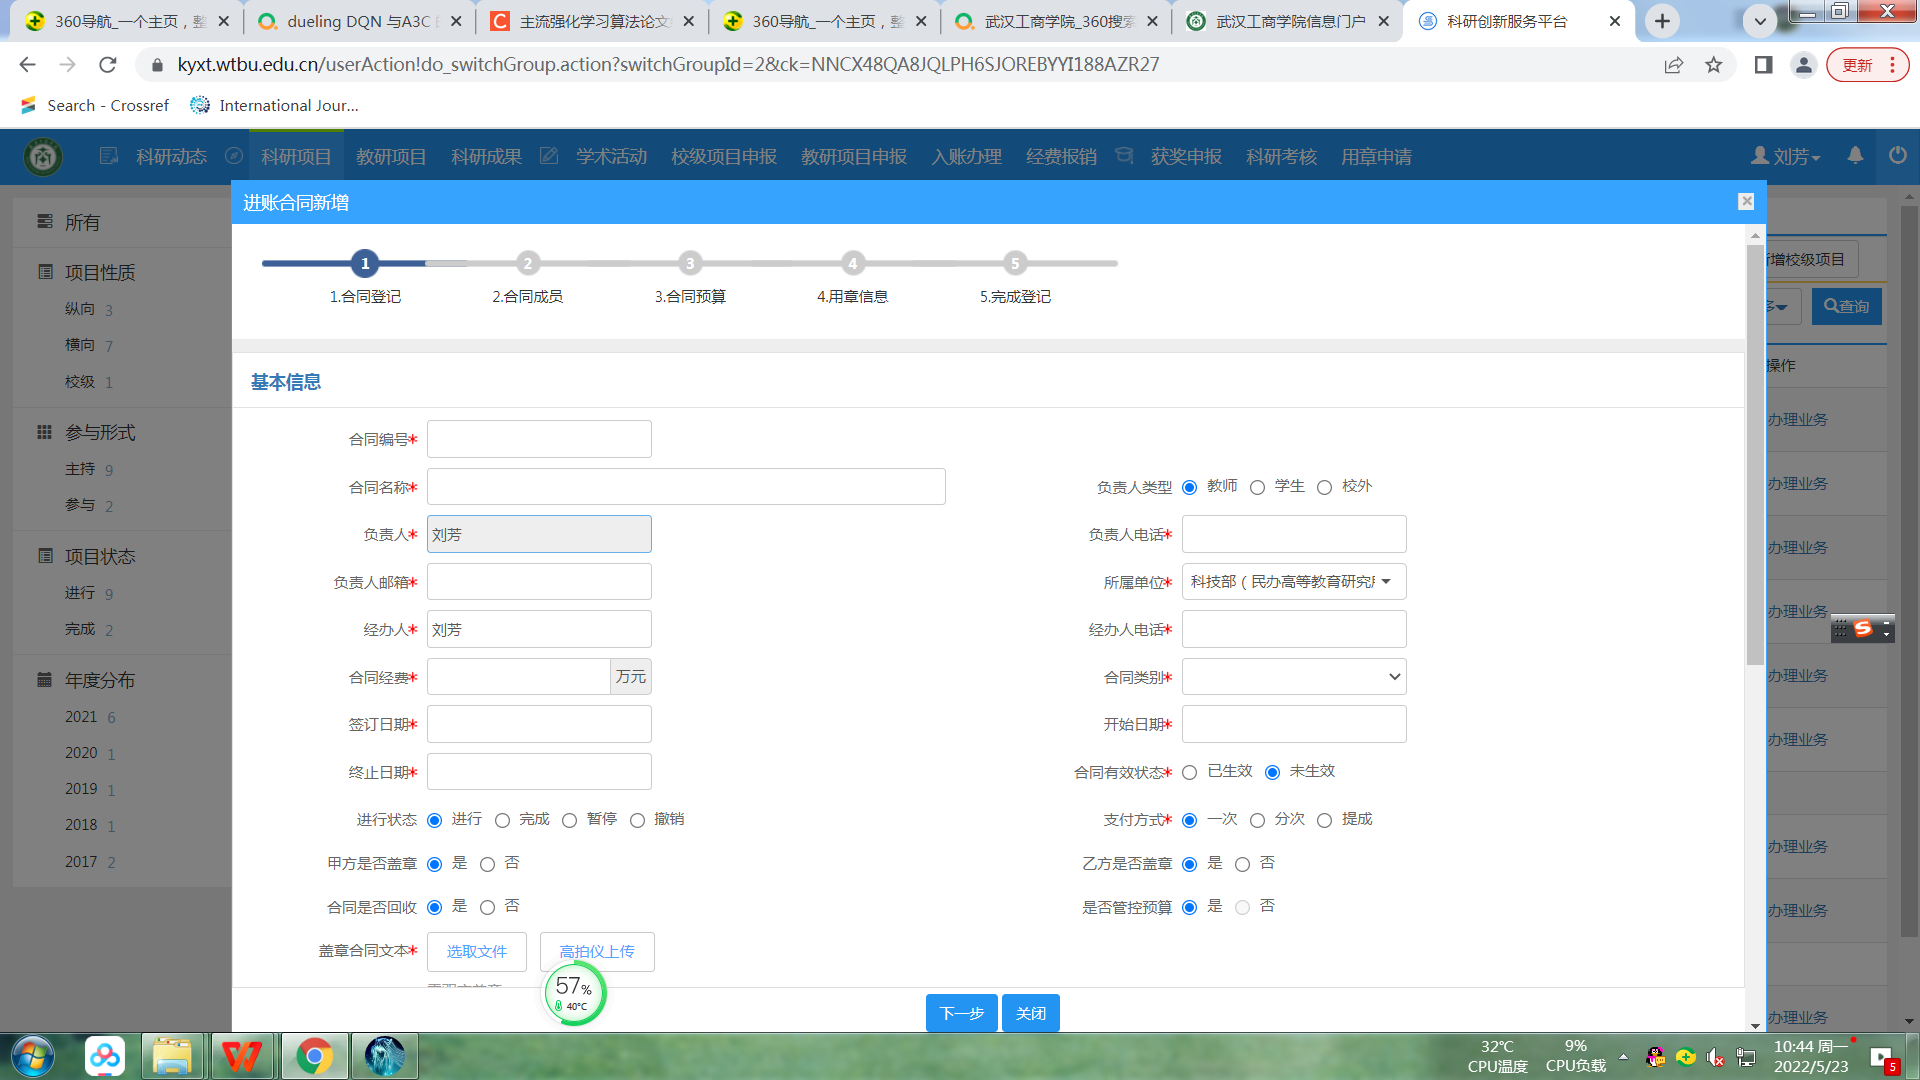Click the power logout icon

[1897, 156]
